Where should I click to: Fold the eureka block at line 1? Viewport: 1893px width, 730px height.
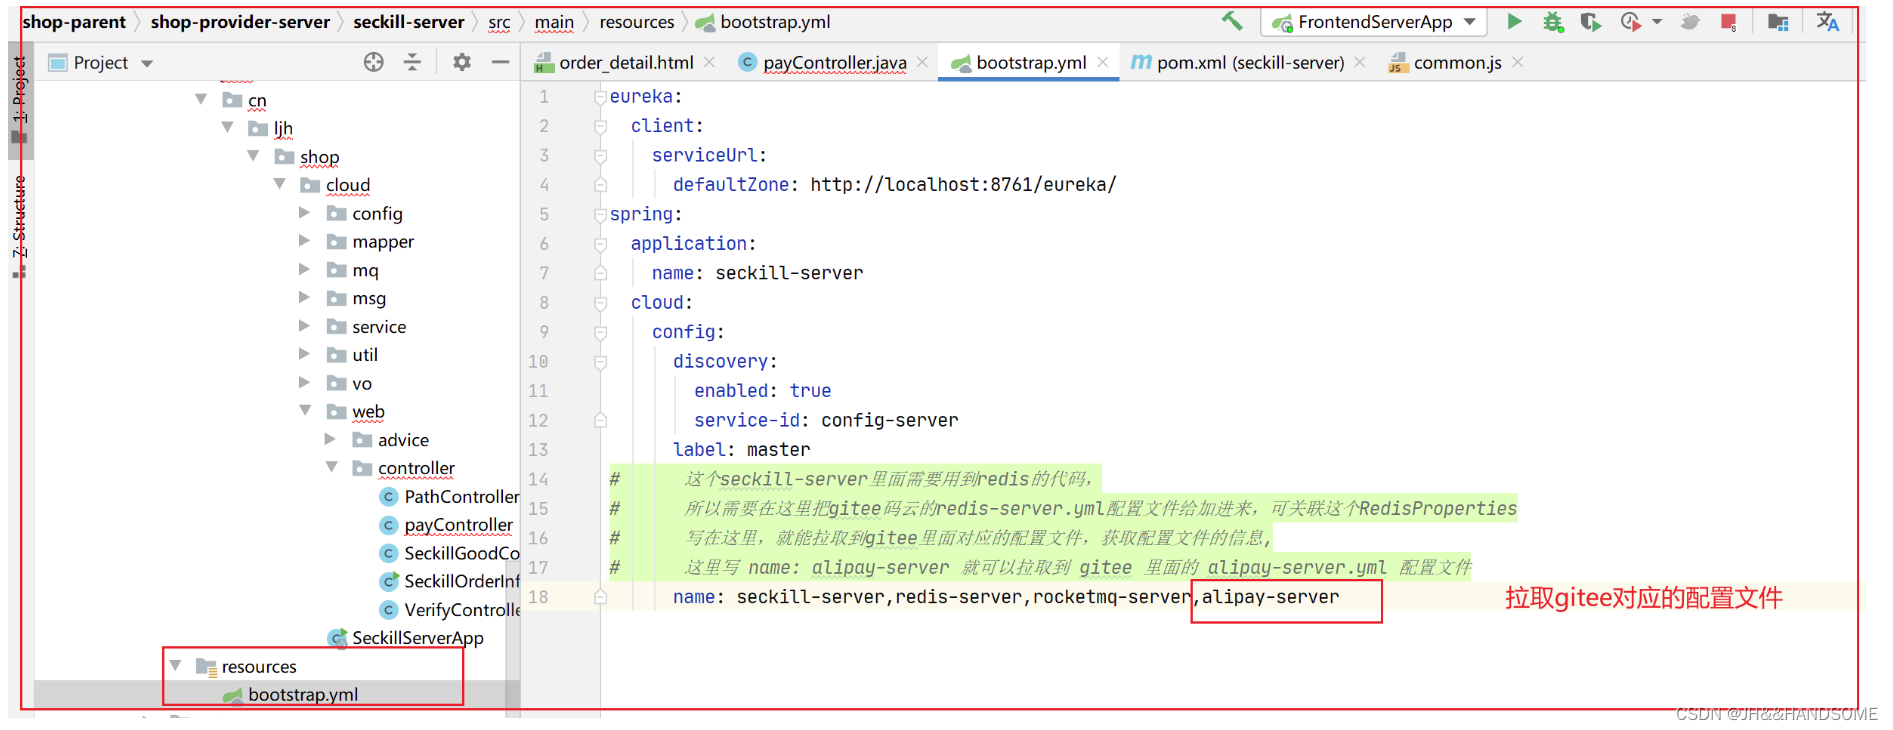[600, 97]
